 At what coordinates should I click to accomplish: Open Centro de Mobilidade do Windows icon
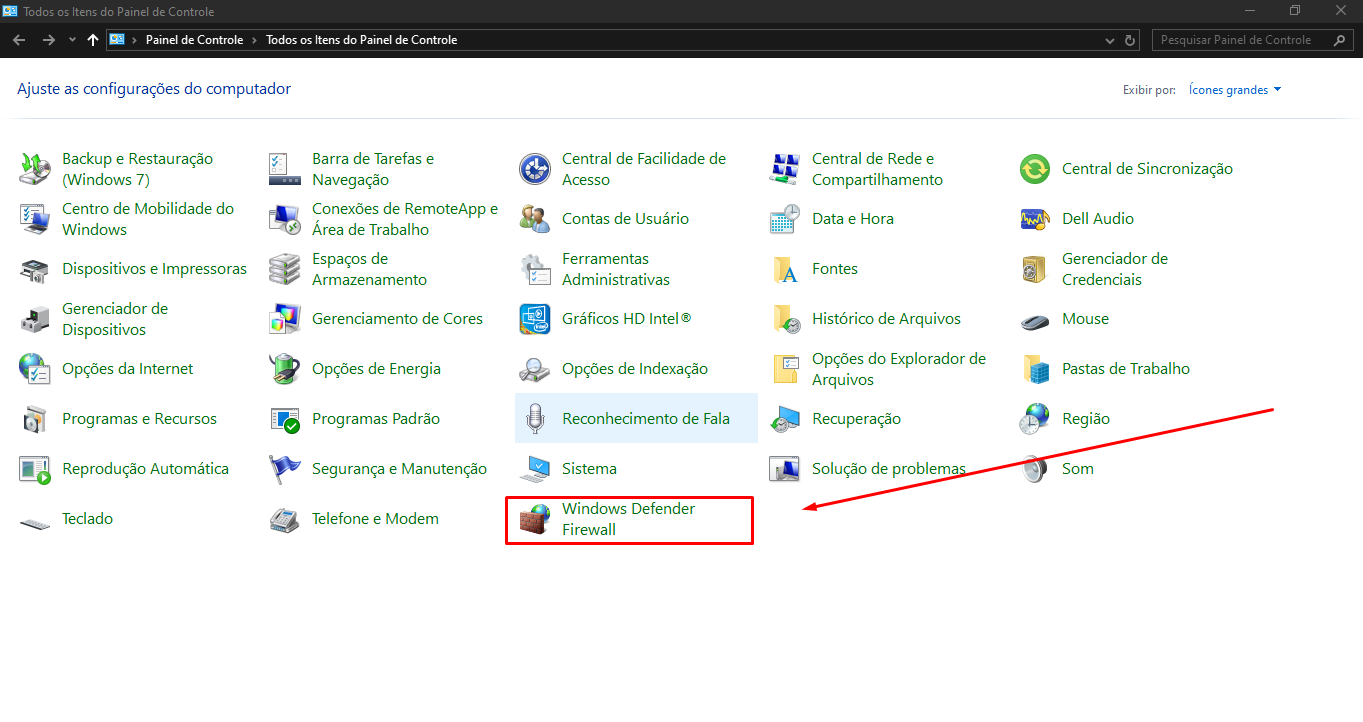(x=35, y=219)
